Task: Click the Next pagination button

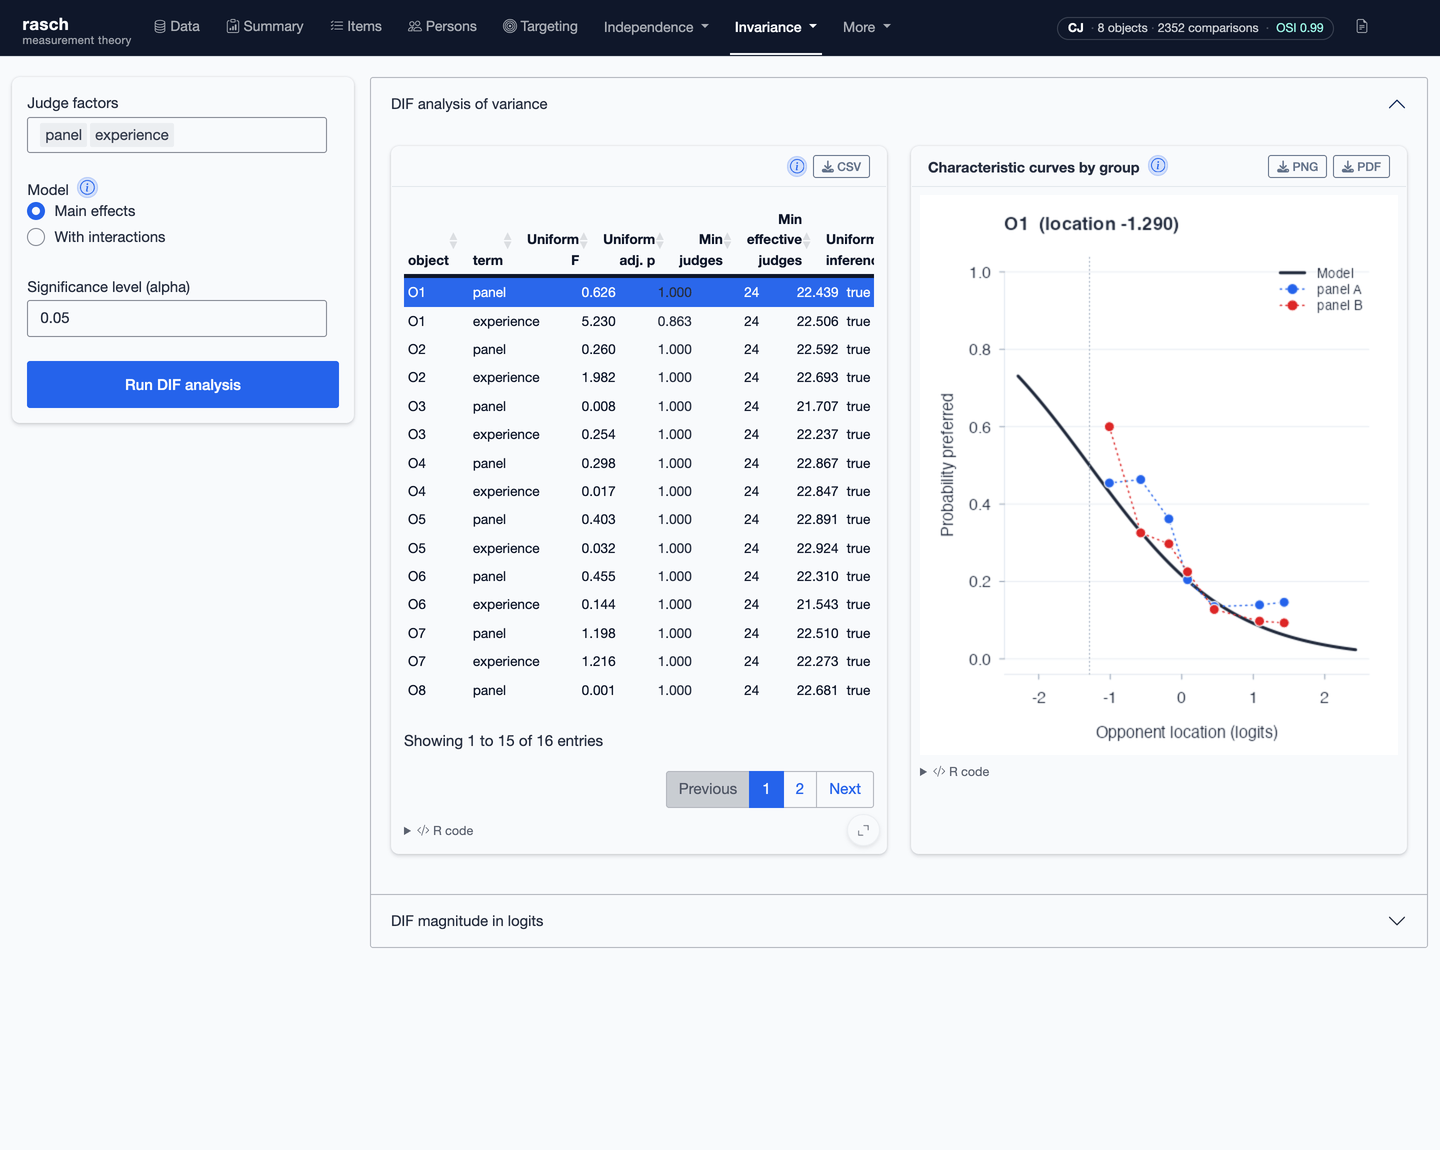Action: click(x=845, y=789)
